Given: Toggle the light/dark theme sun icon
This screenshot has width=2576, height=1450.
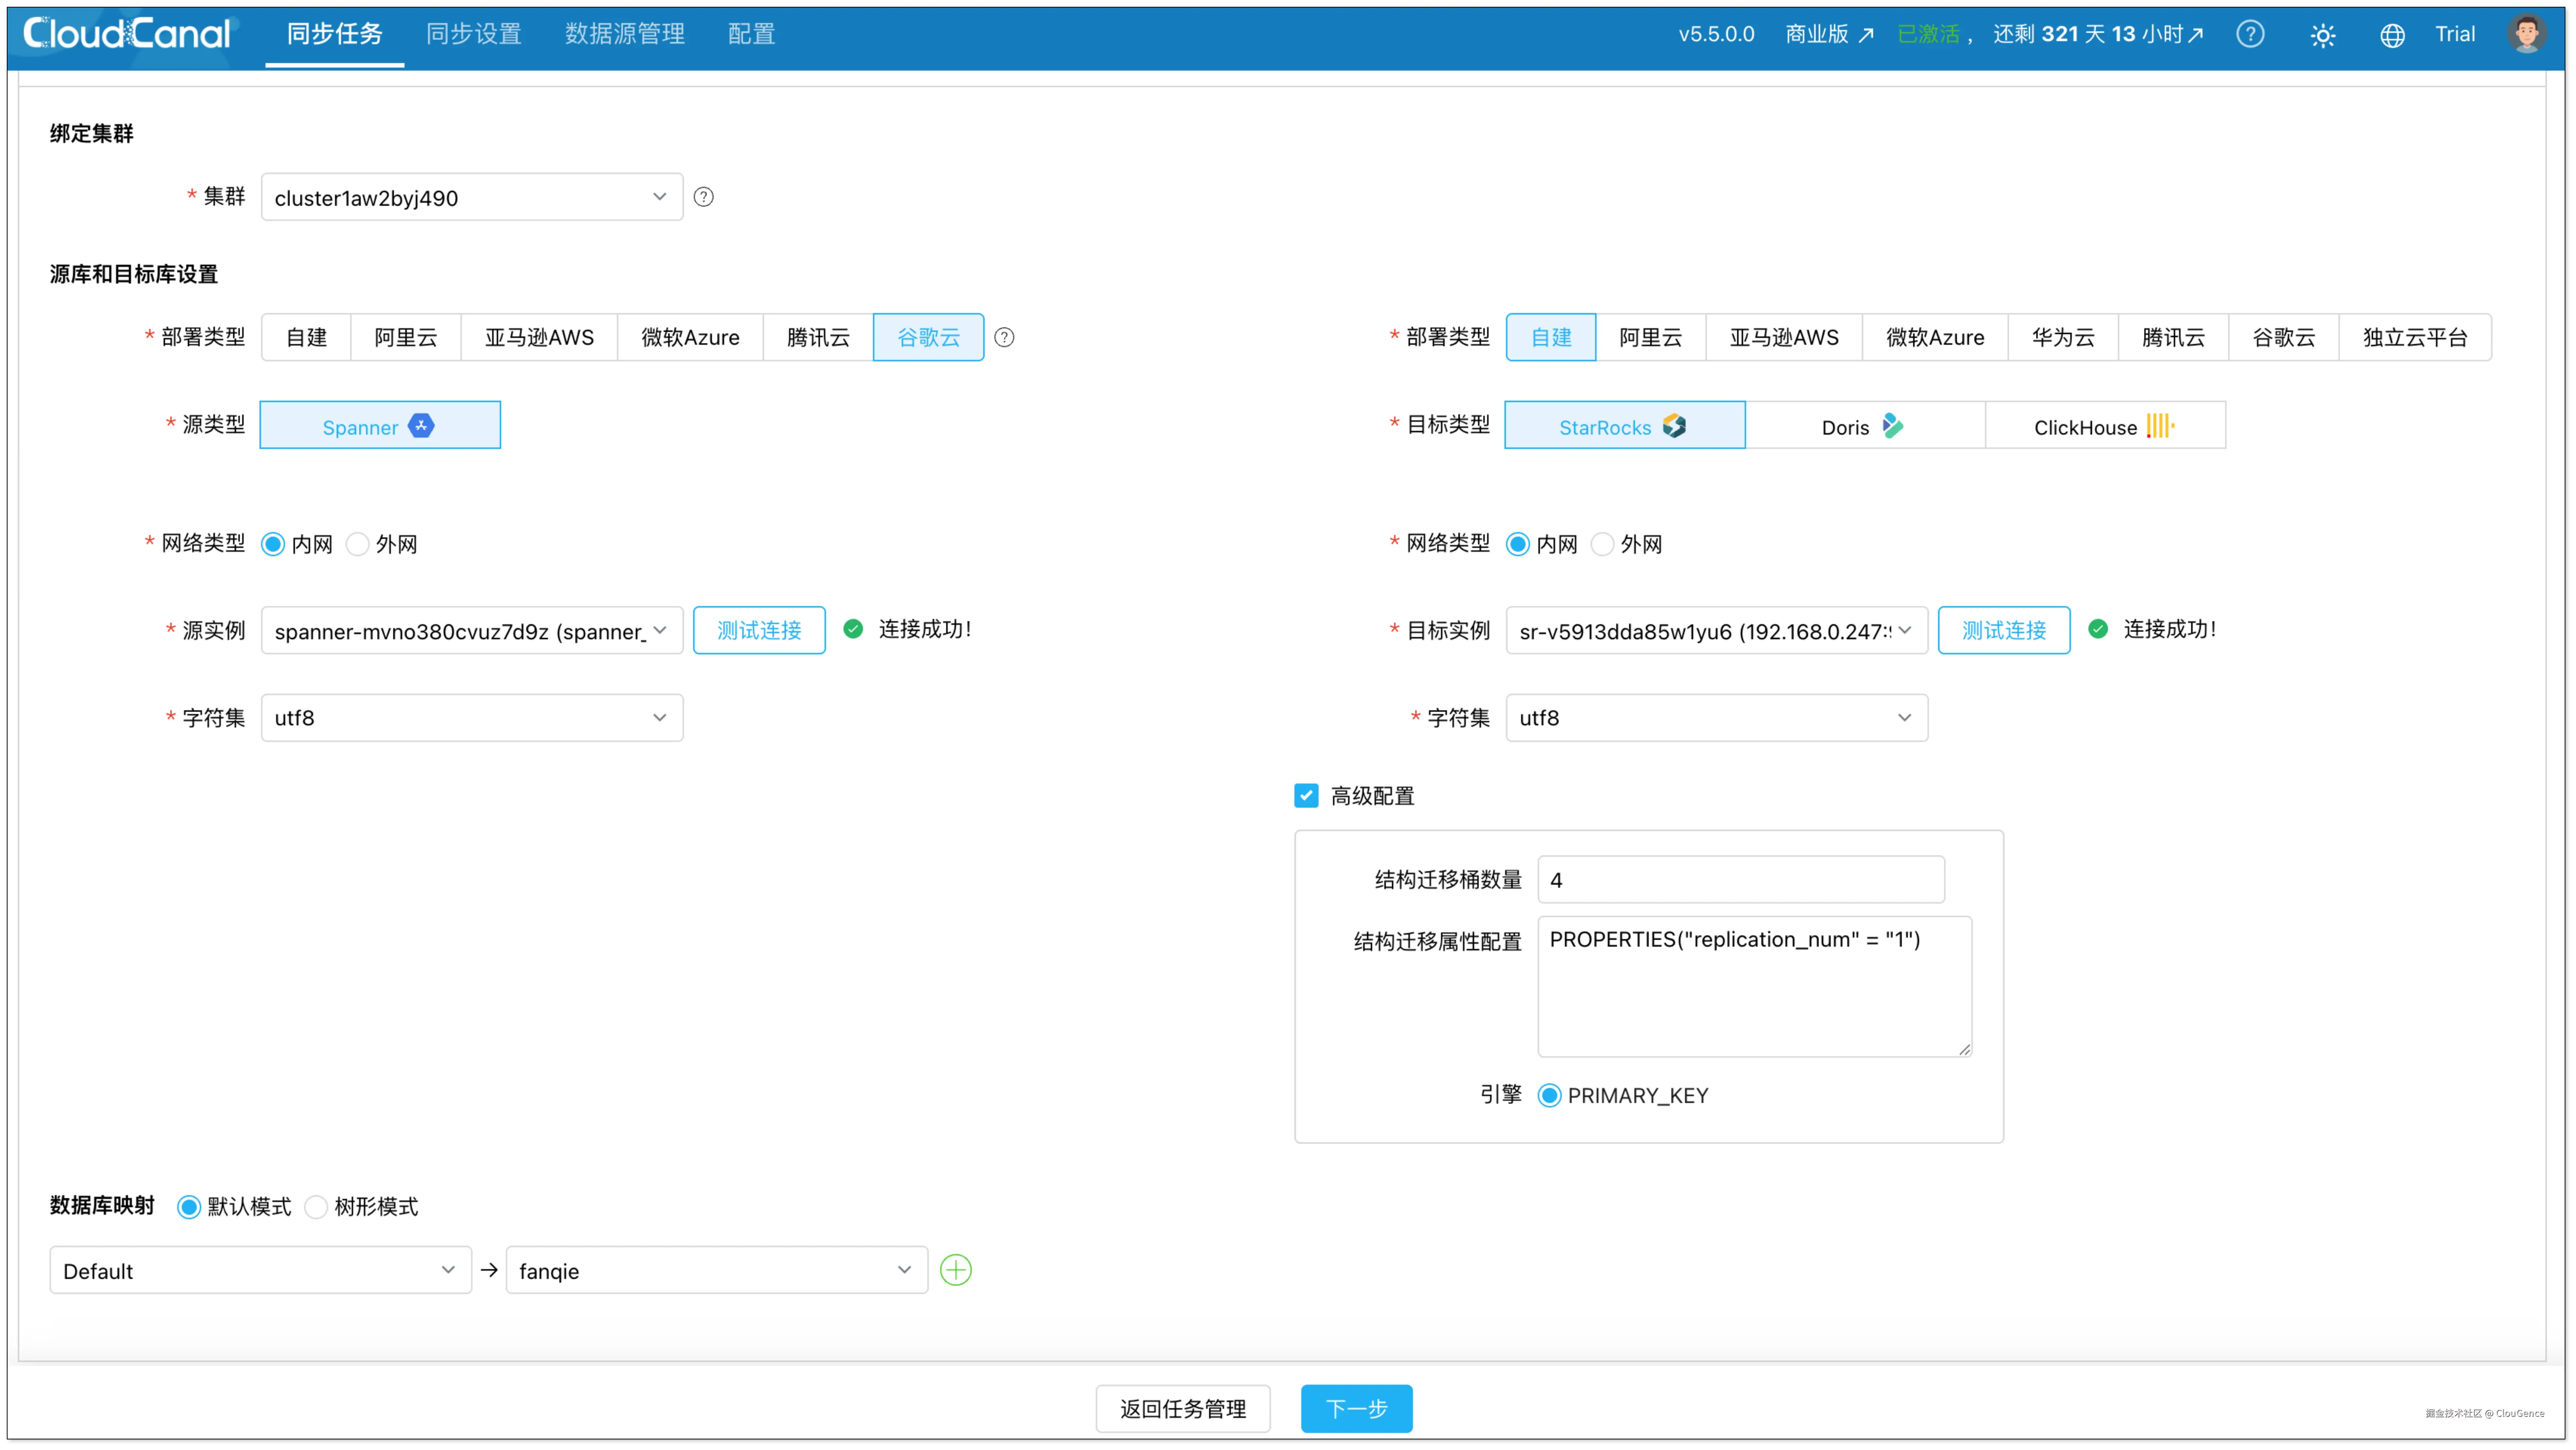Looking at the screenshot, I should pyautogui.click(x=2322, y=36).
